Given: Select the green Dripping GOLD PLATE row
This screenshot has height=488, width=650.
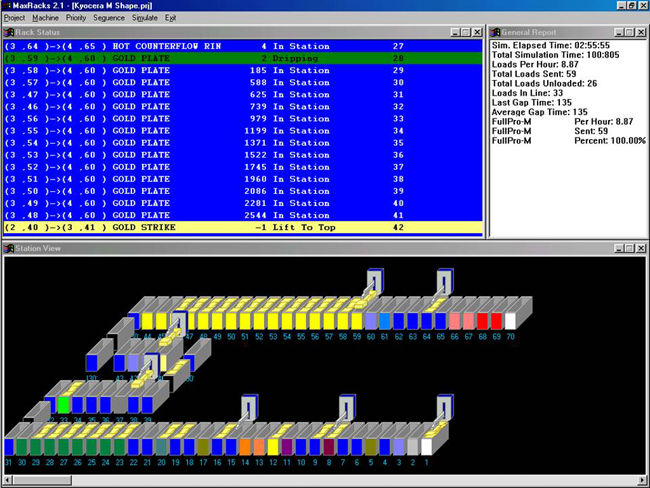Looking at the screenshot, I should click(x=243, y=58).
